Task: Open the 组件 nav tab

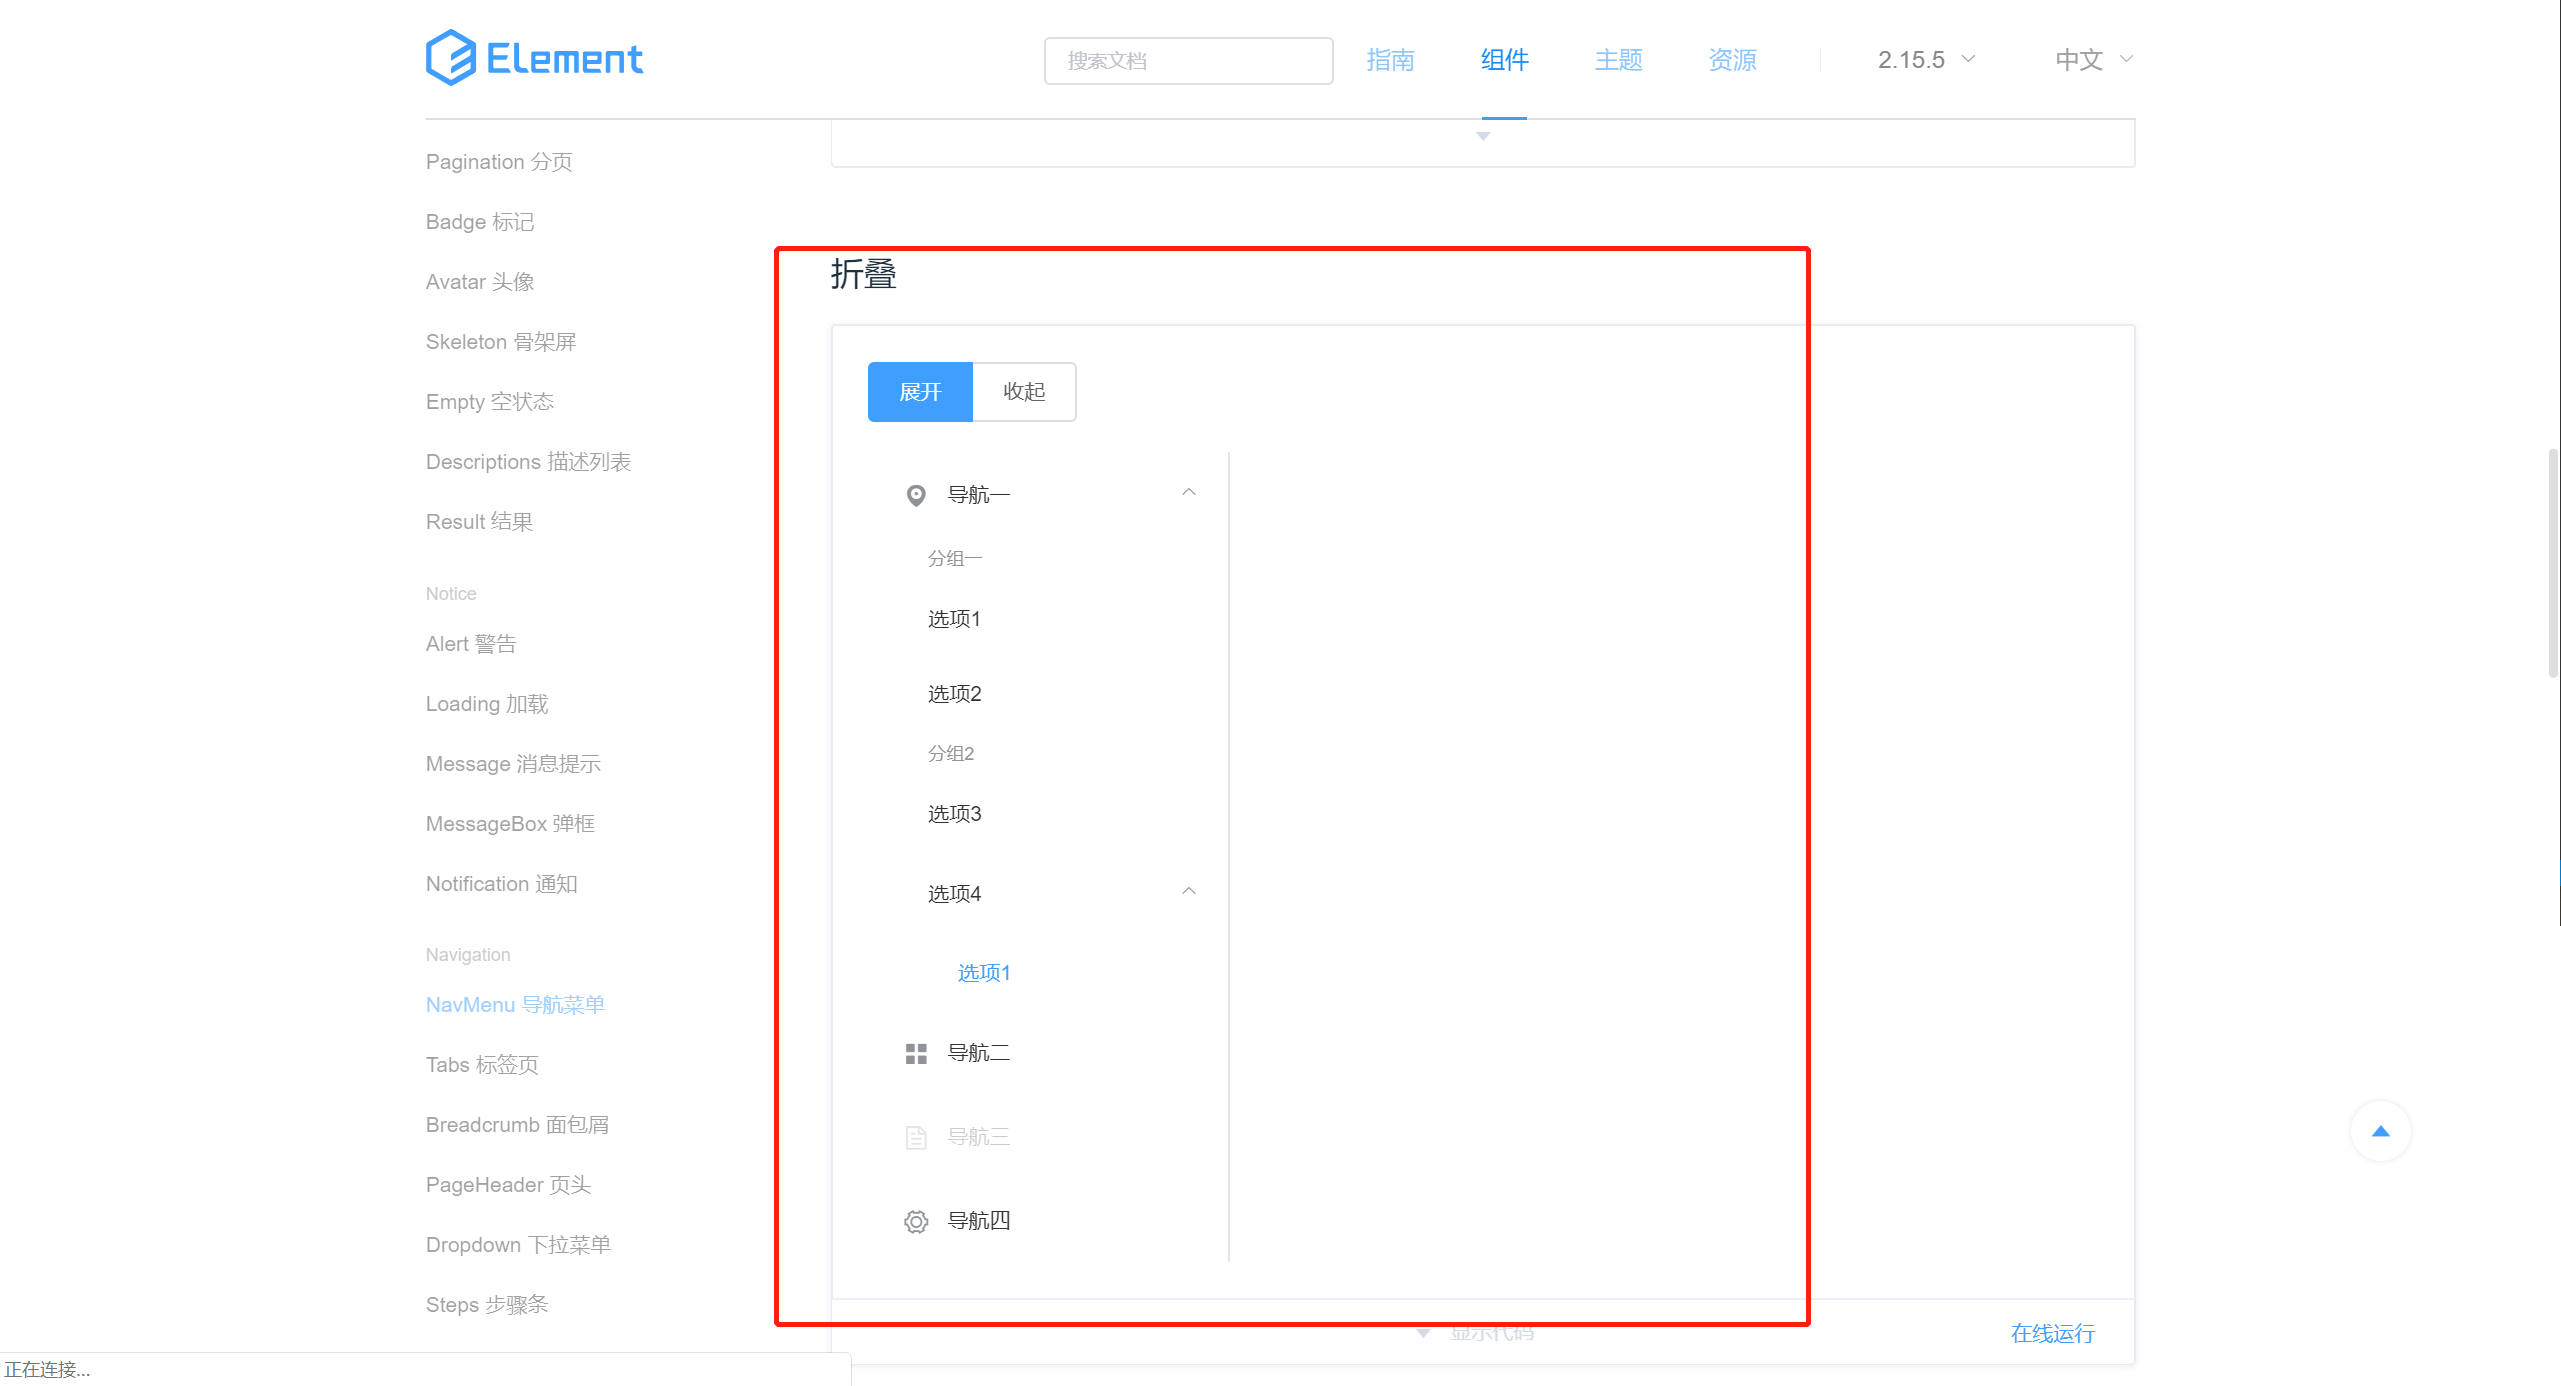Action: [x=1504, y=60]
